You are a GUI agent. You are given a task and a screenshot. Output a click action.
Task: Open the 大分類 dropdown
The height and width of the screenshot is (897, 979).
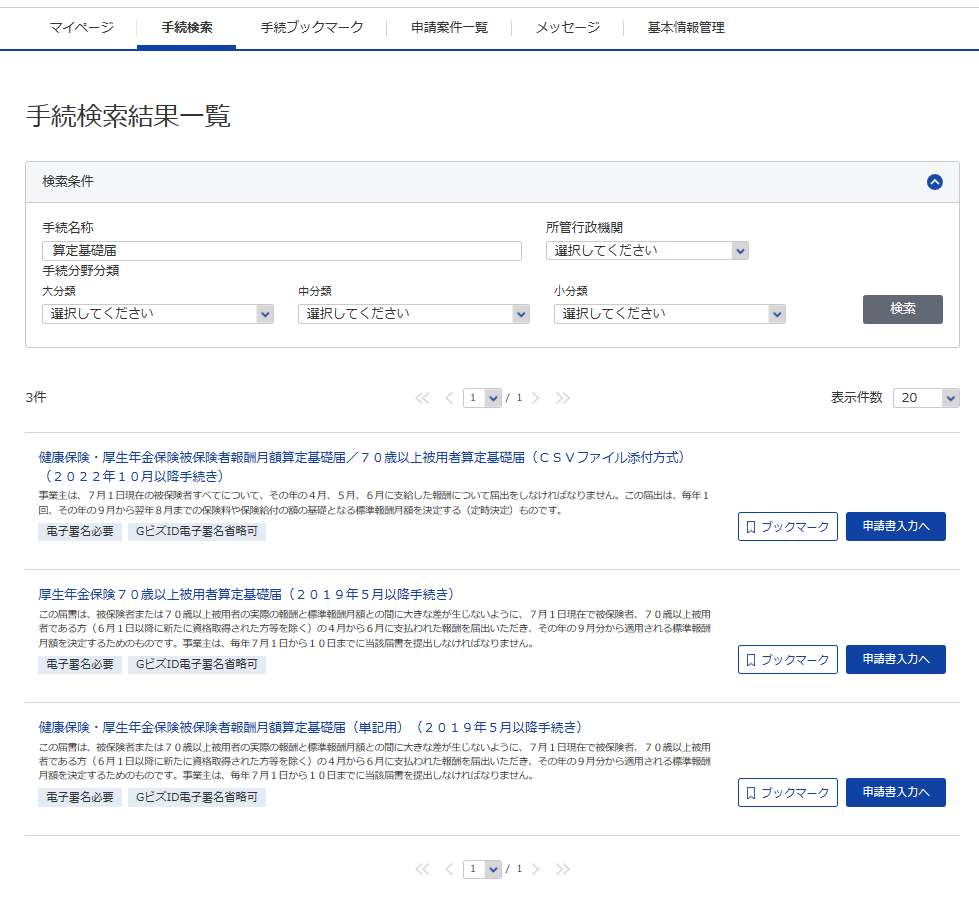point(157,314)
